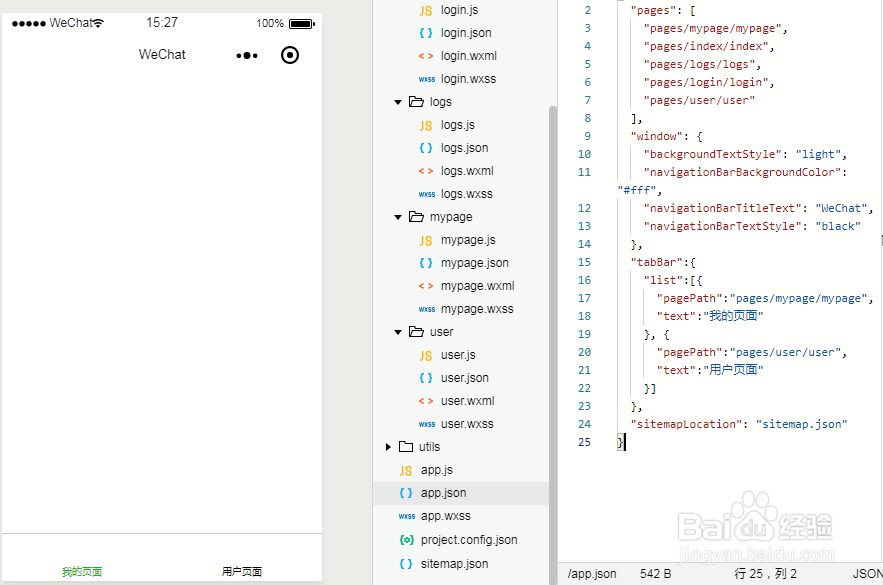The width and height of the screenshot is (883, 585).
Task: Click the "black" value on line 13
Action: [x=838, y=226]
